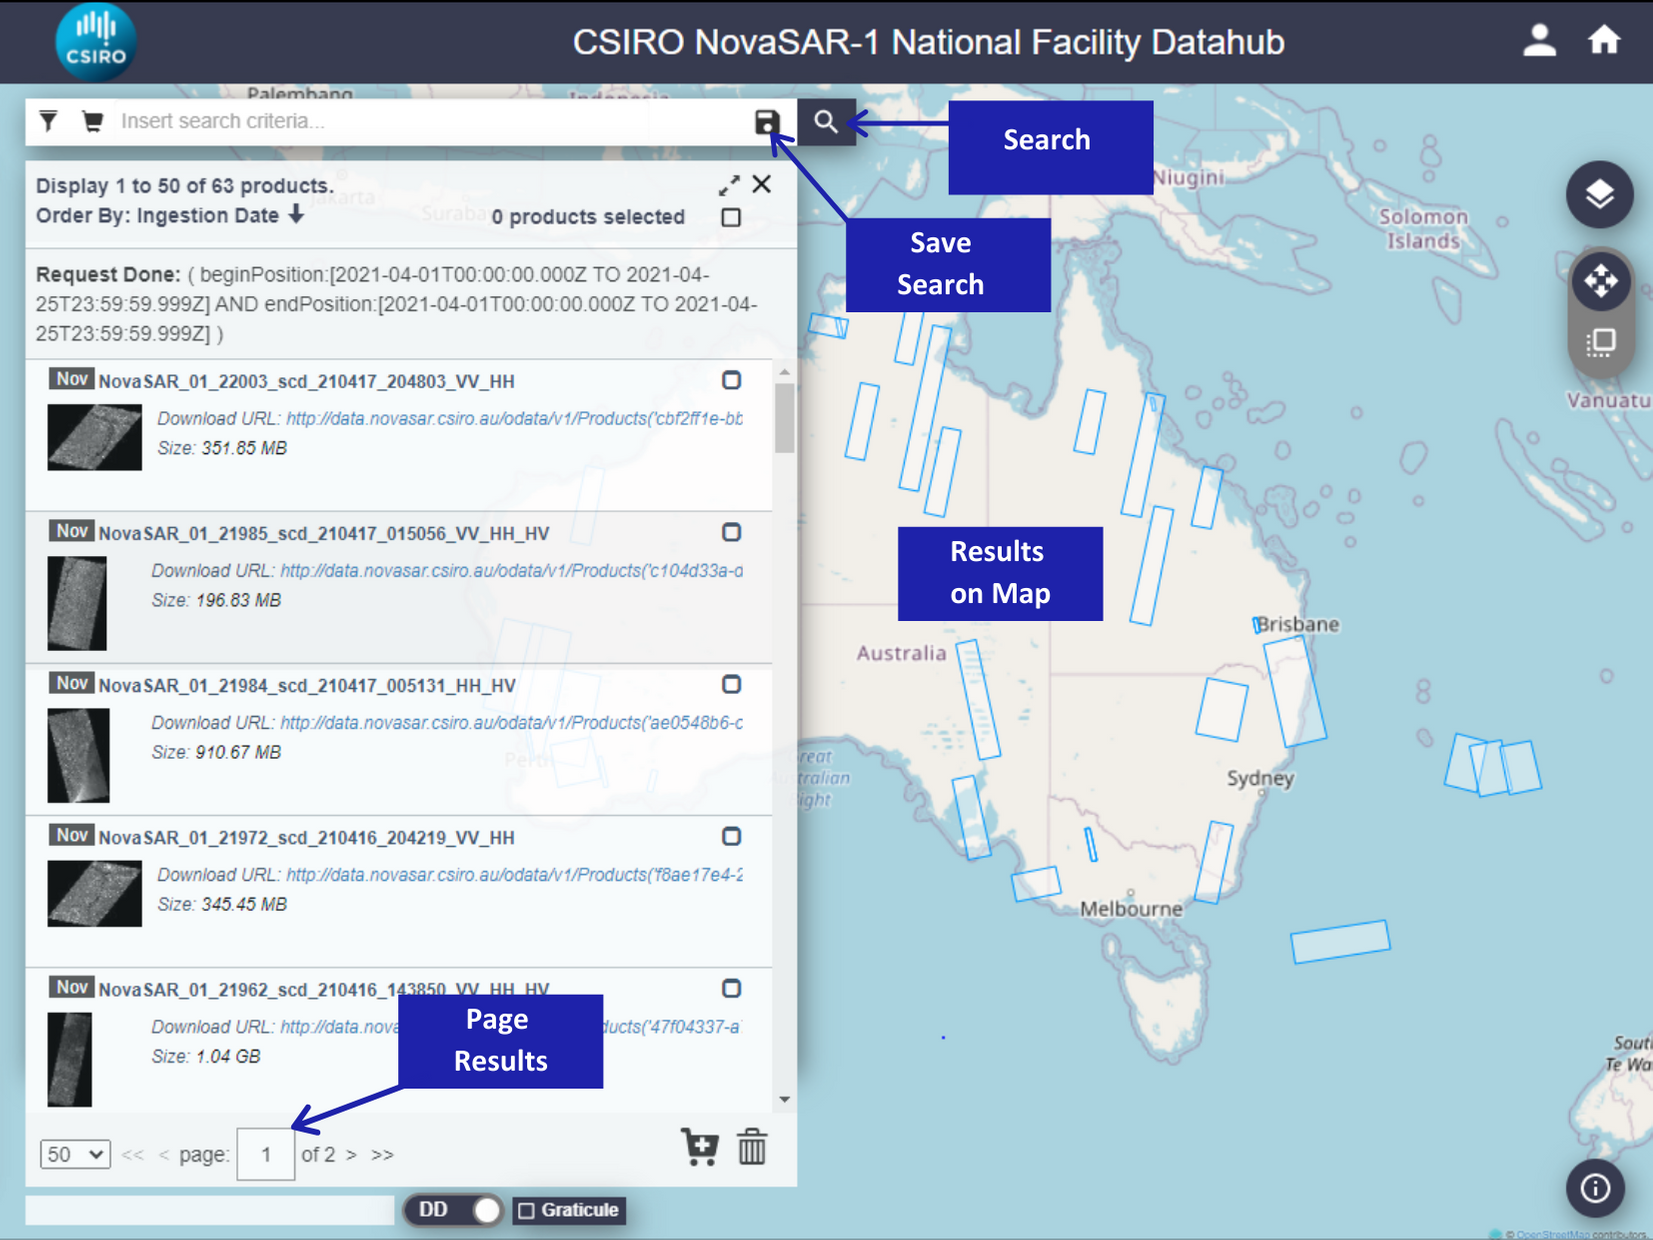Select product NovaSAR_01_22003 checkbox
Viewport: 1653px width, 1240px height.
tap(732, 380)
